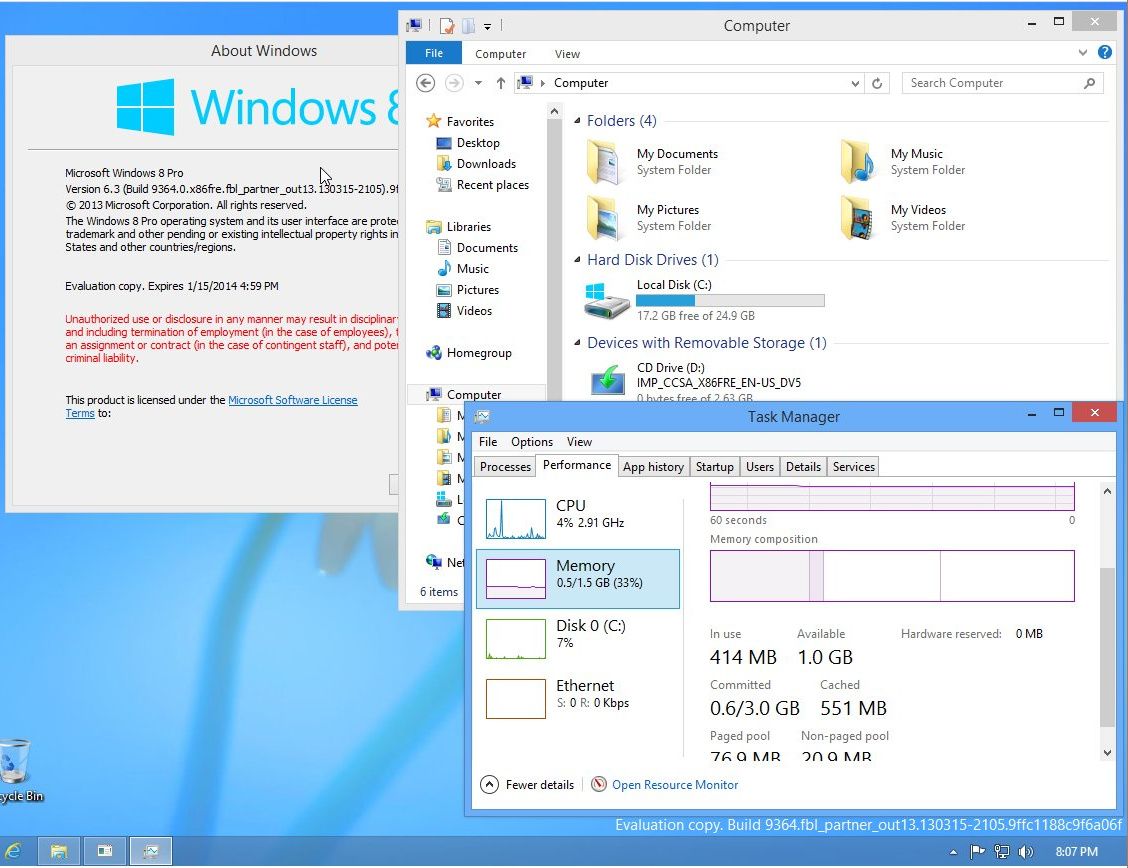Open the Options menu in Task Manager
1128x868 pixels.
tap(531, 442)
